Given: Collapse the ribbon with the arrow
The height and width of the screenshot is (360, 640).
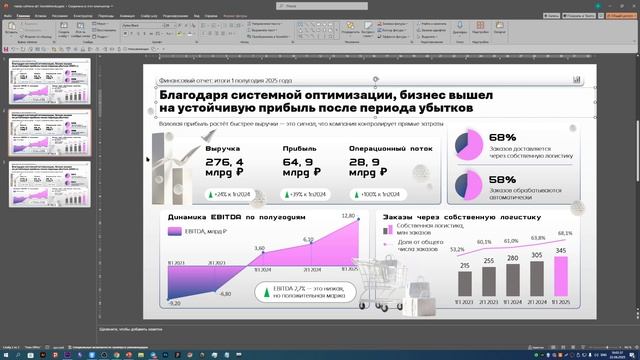Looking at the screenshot, I should [634, 41].
